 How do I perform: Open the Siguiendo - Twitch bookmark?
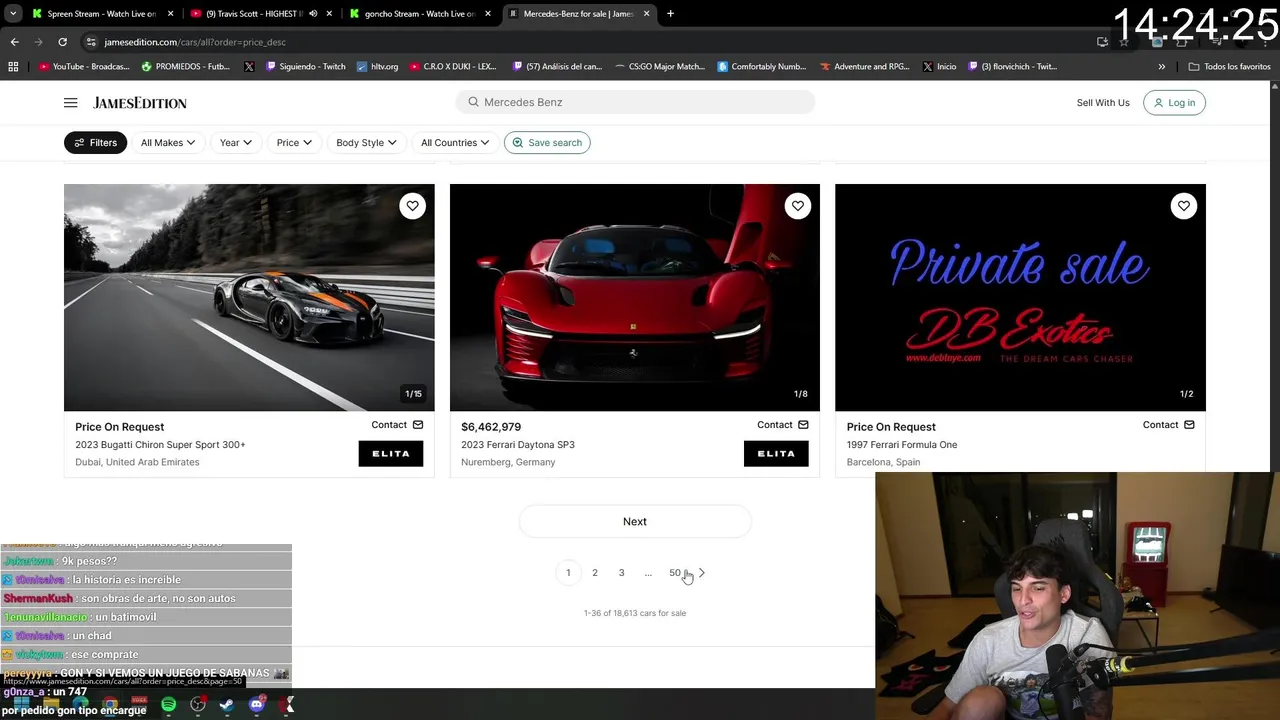305,67
